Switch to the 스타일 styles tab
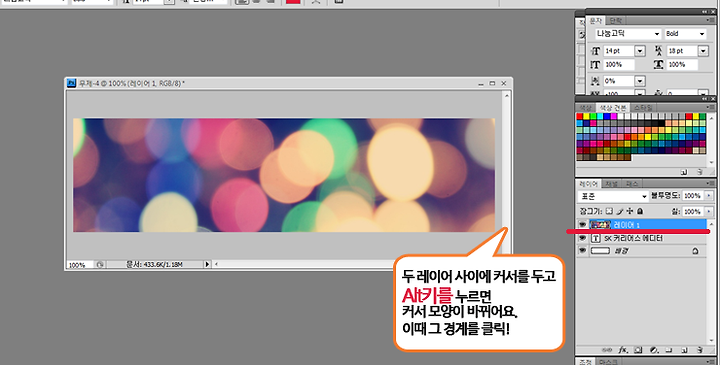The width and height of the screenshot is (720, 365). coord(642,108)
